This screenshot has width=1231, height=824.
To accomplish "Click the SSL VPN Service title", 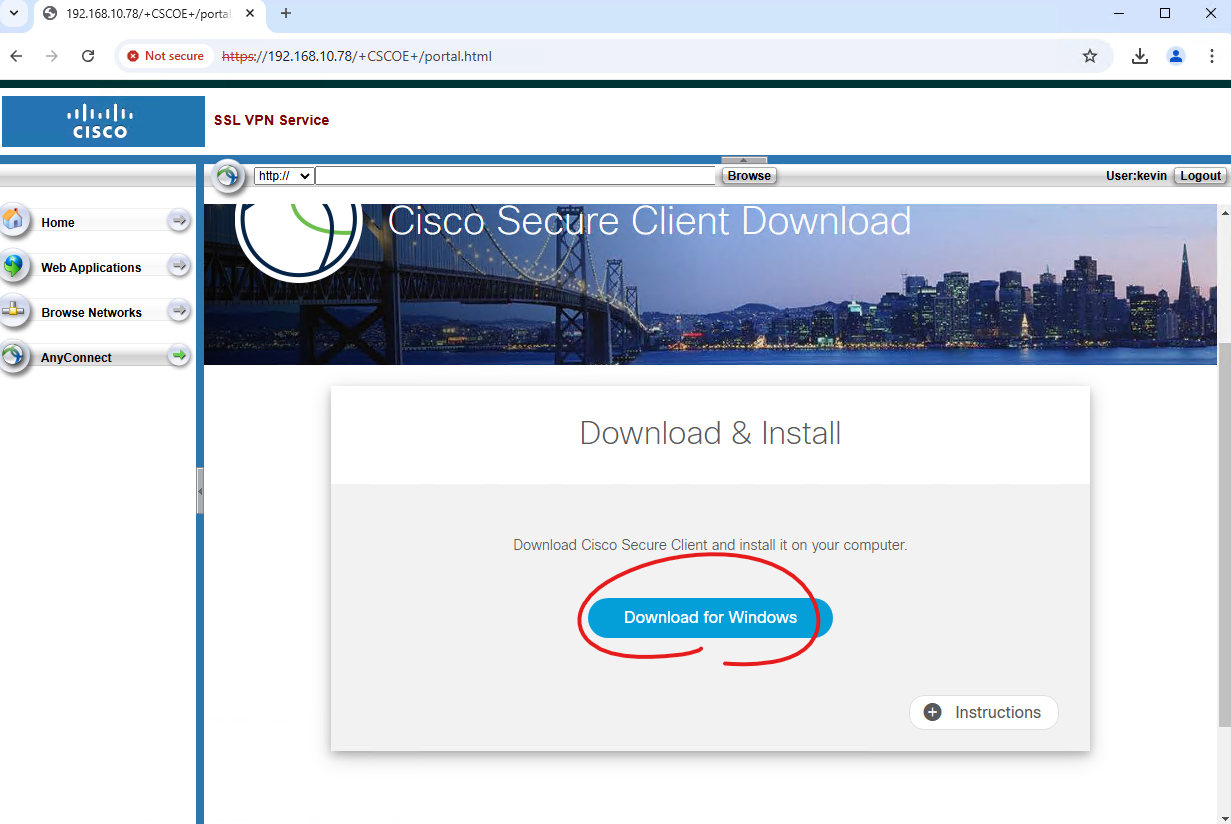I will point(271,120).
